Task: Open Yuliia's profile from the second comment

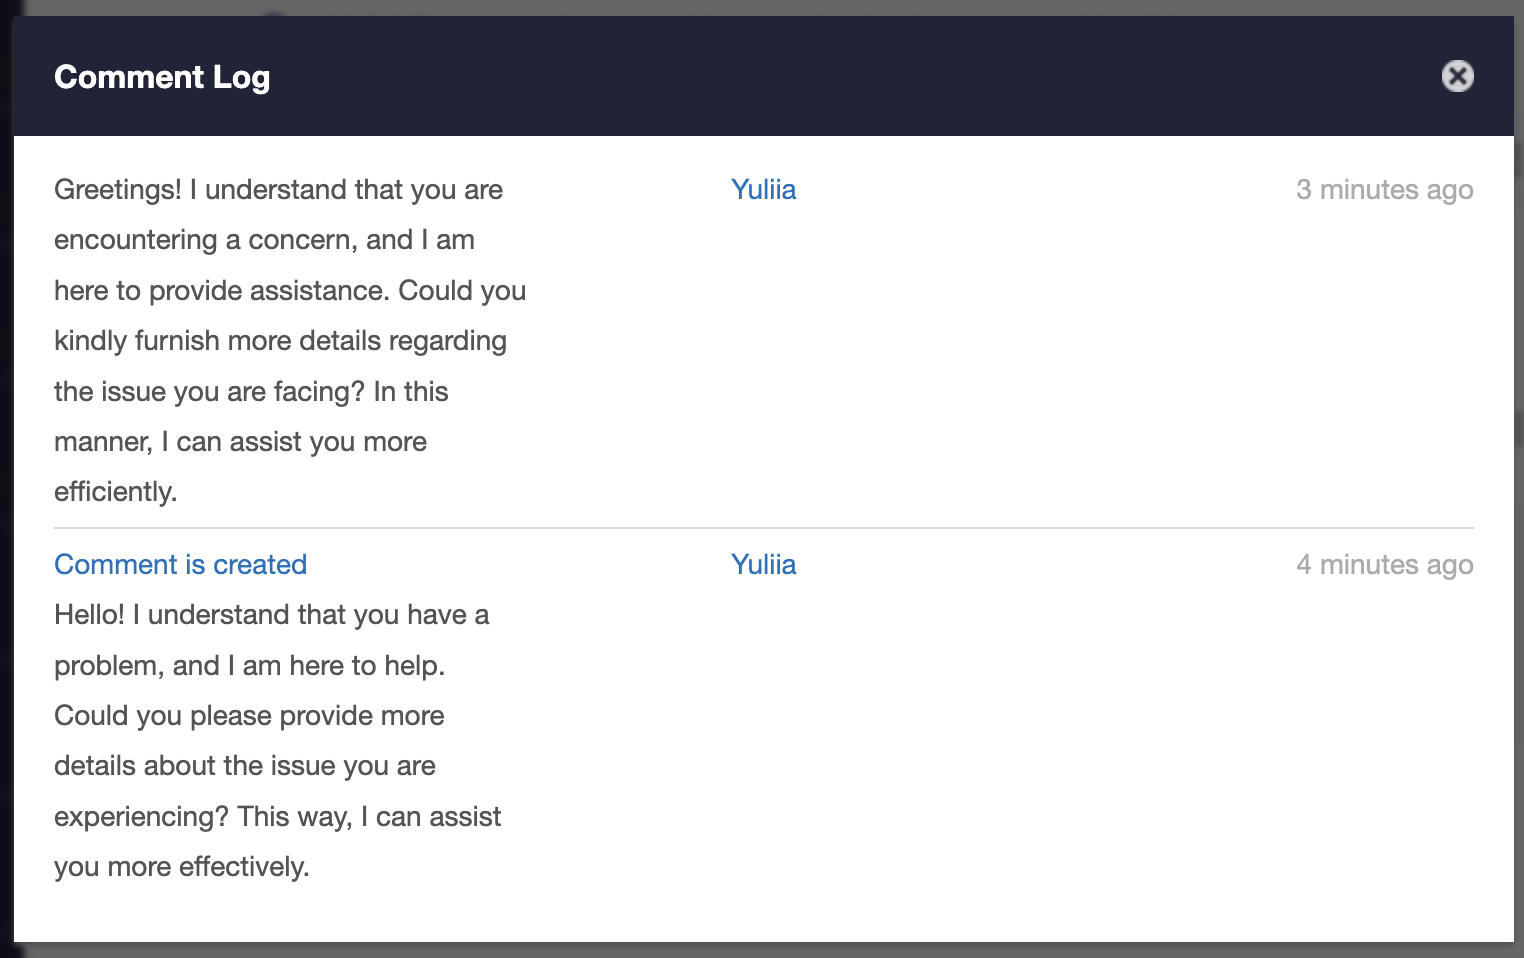Action: pyautogui.click(x=763, y=565)
